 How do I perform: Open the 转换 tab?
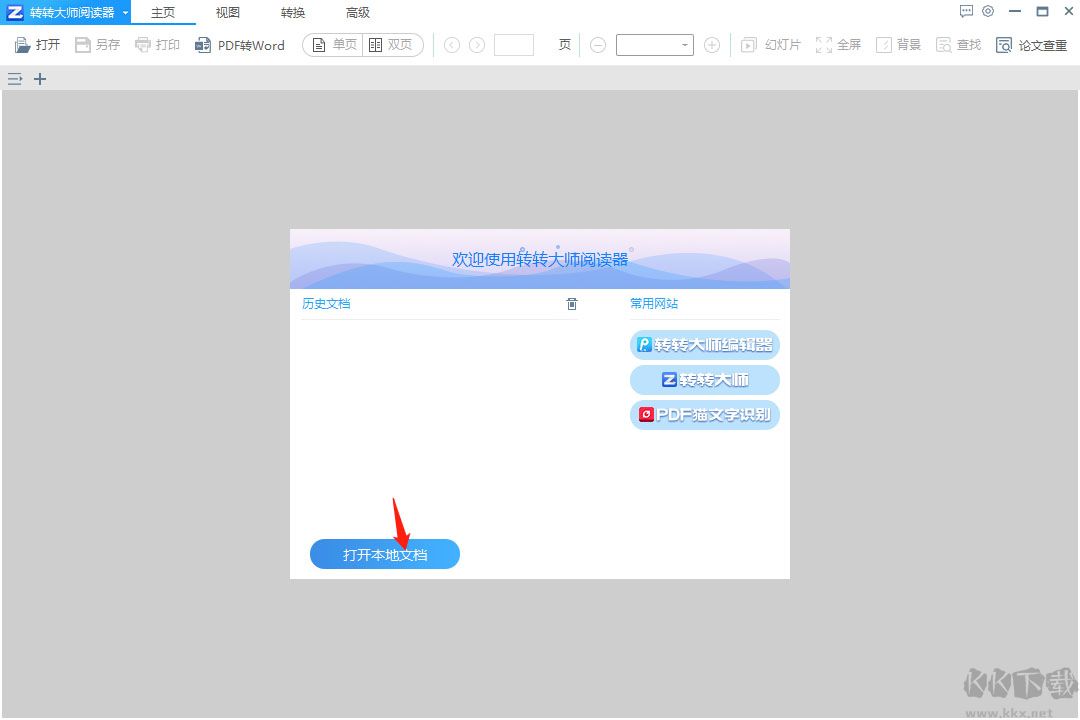(293, 12)
